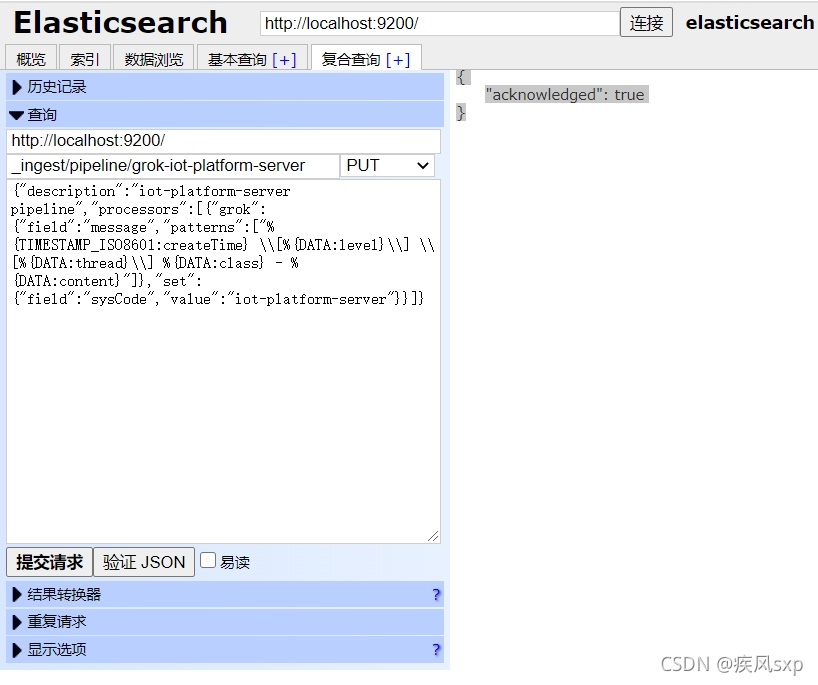Collapse the 查询 section
Viewport: 818px width, 685px height.
[x=225, y=114]
